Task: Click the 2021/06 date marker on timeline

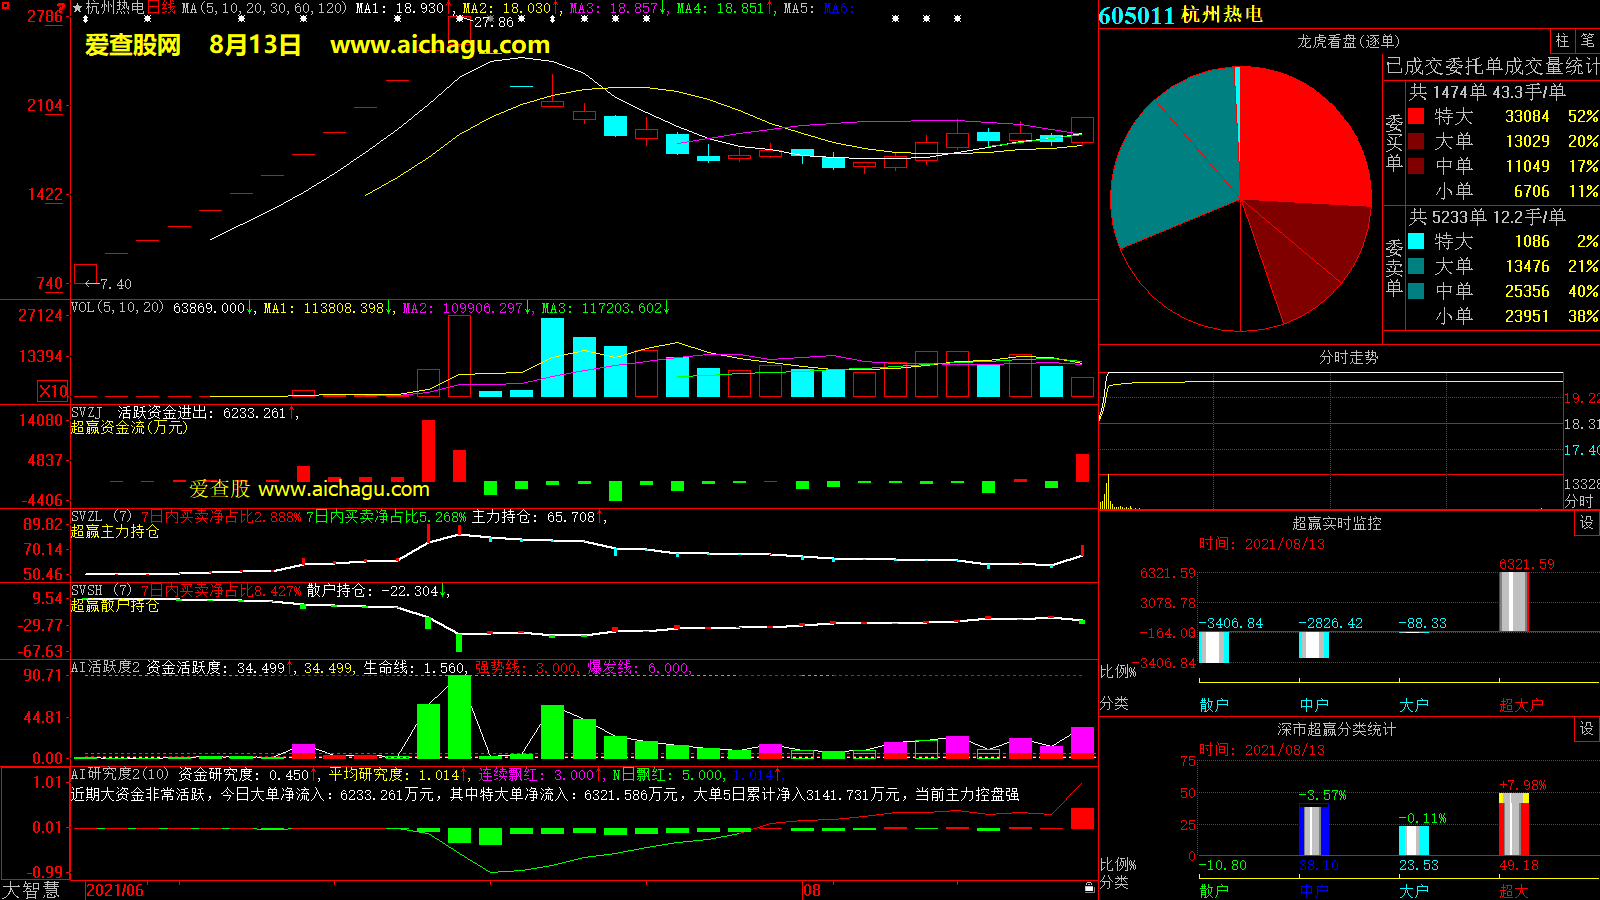Action: pyautogui.click(x=115, y=890)
